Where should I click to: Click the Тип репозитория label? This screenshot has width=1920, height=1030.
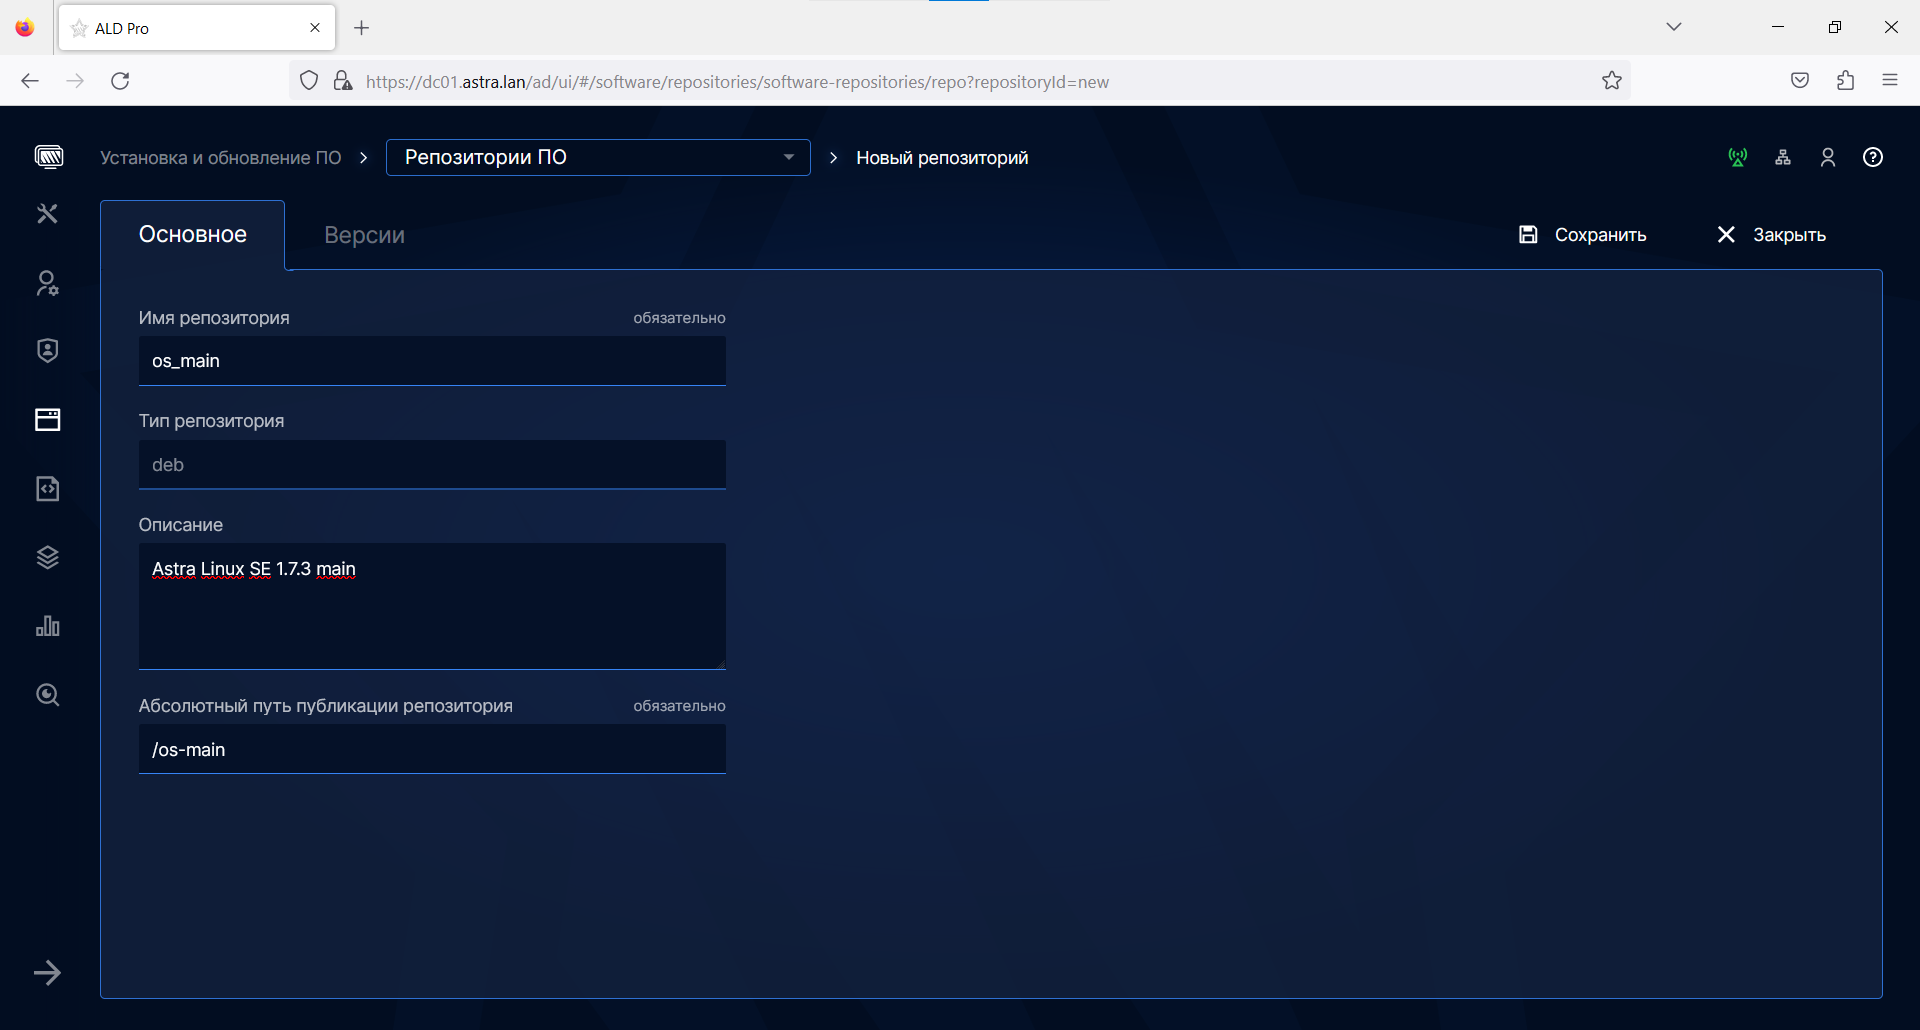point(211,421)
